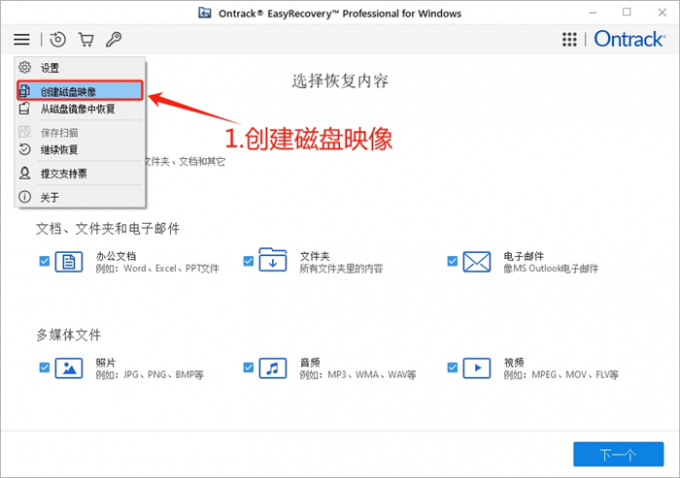680x478 pixels.
Task: Click the description 例如: JPG、PNG、BMP等
Action: (x=150, y=374)
